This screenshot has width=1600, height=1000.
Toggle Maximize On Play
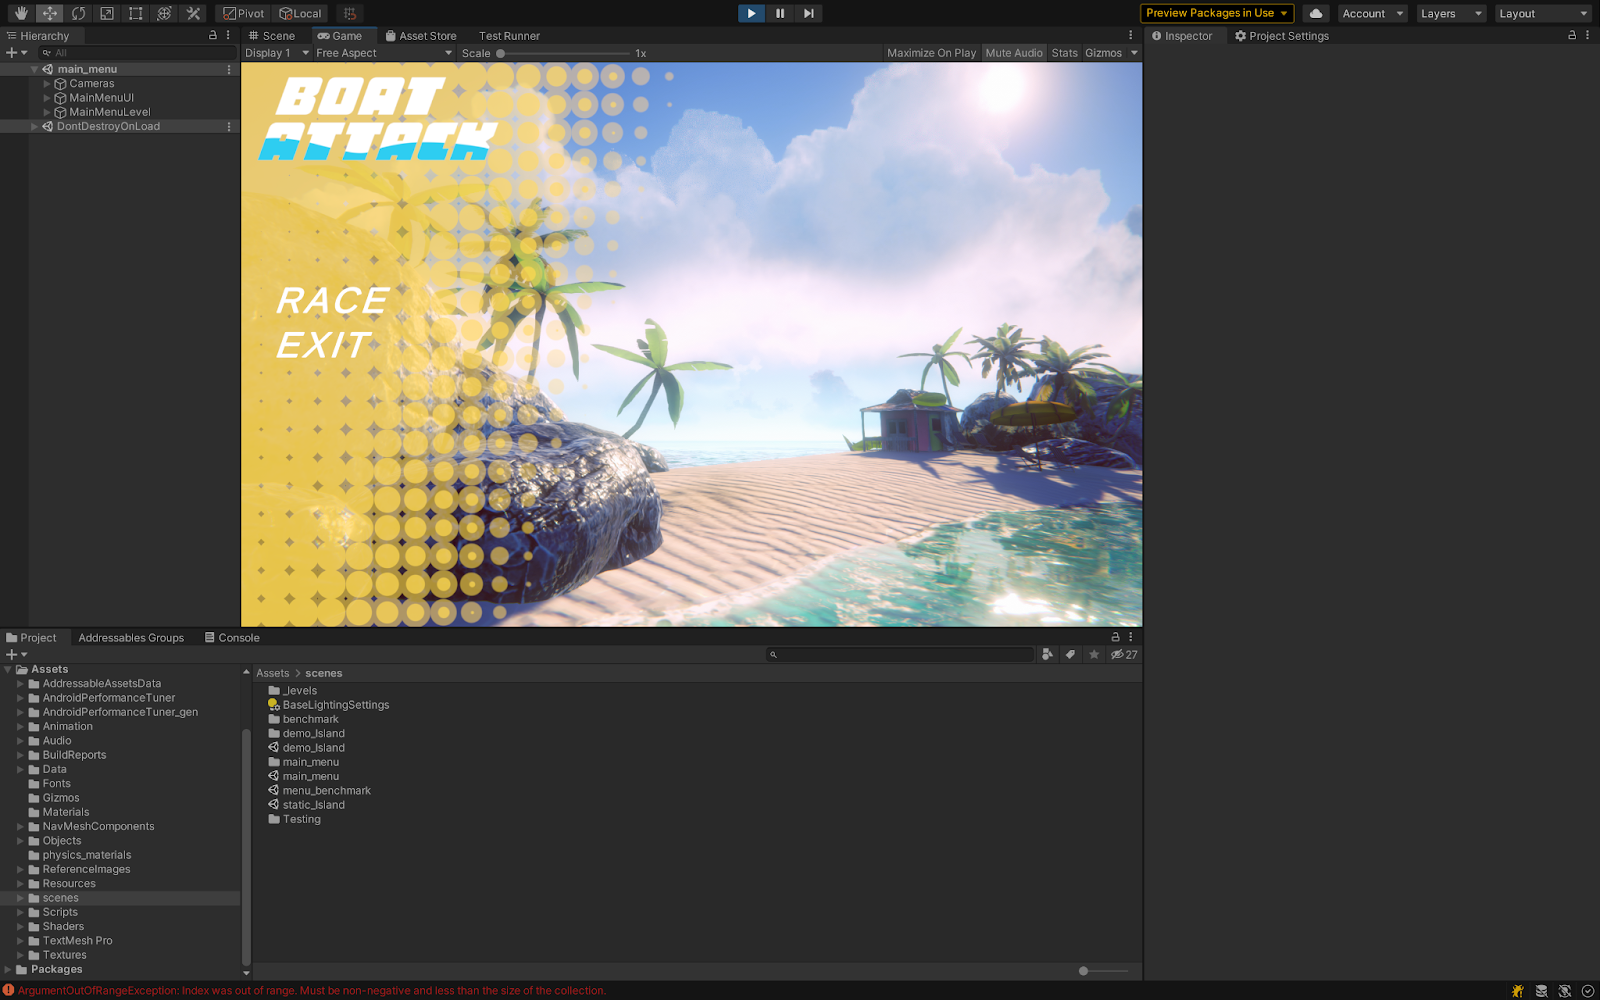(x=931, y=53)
